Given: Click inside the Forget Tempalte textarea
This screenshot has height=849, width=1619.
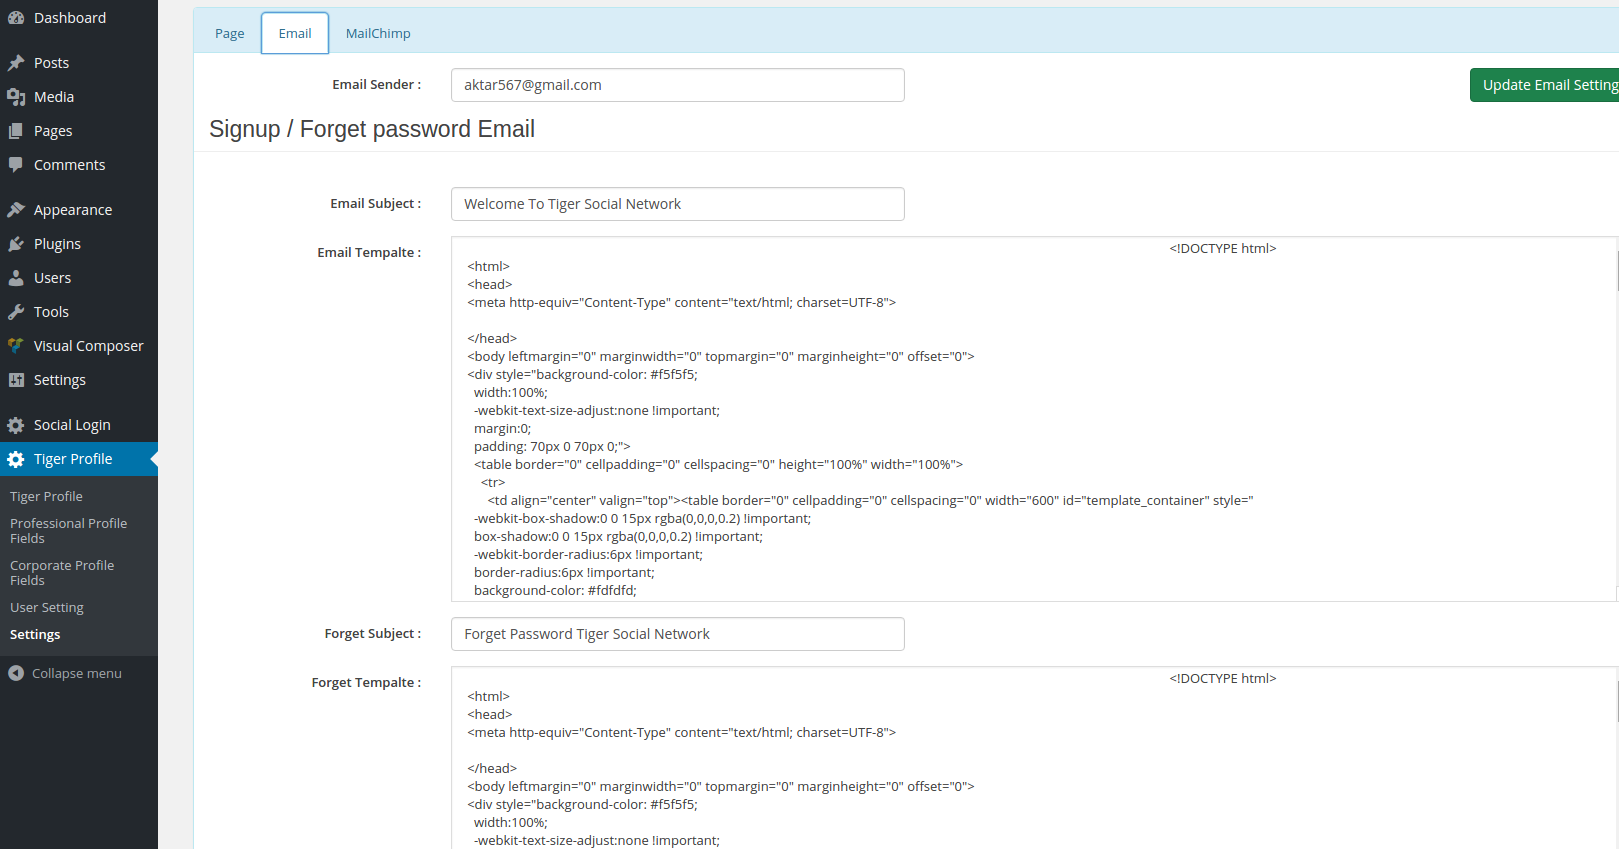Looking at the screenshot, I should tap(1033, 757).
